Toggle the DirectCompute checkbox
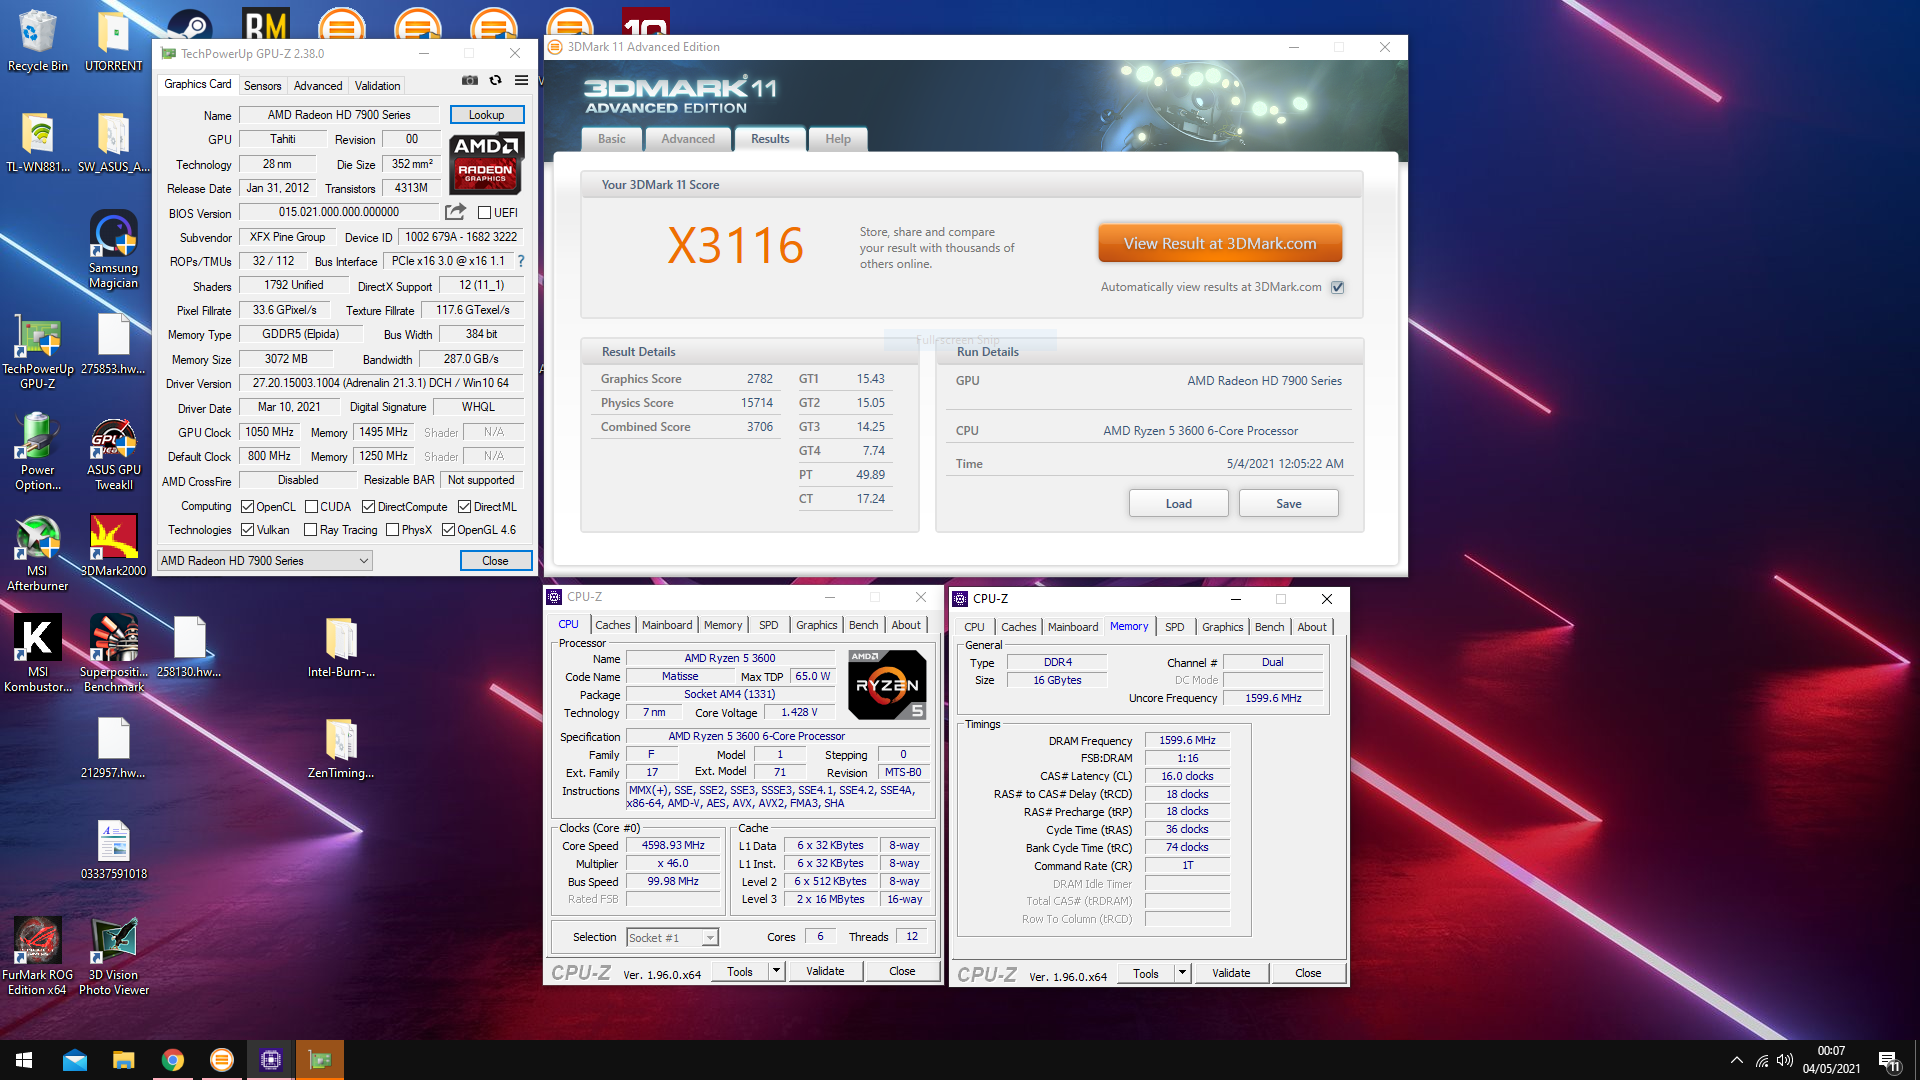 [x=368, y=507]
